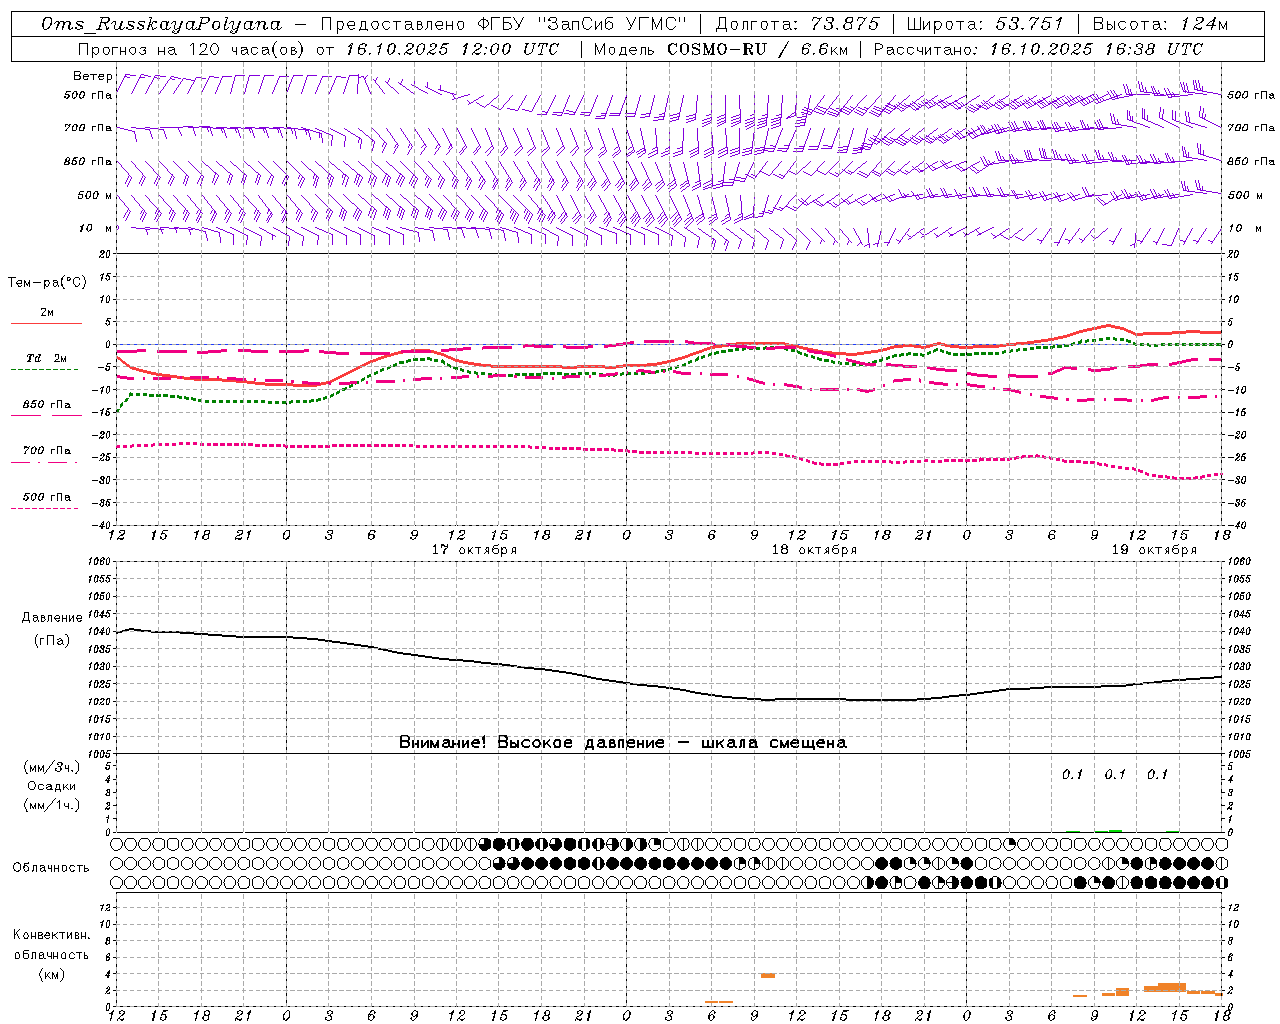The height and width of the screenshot is (1024, 1280).
Task: Click the 'Давление' pressure label
Action: (52, 618)
